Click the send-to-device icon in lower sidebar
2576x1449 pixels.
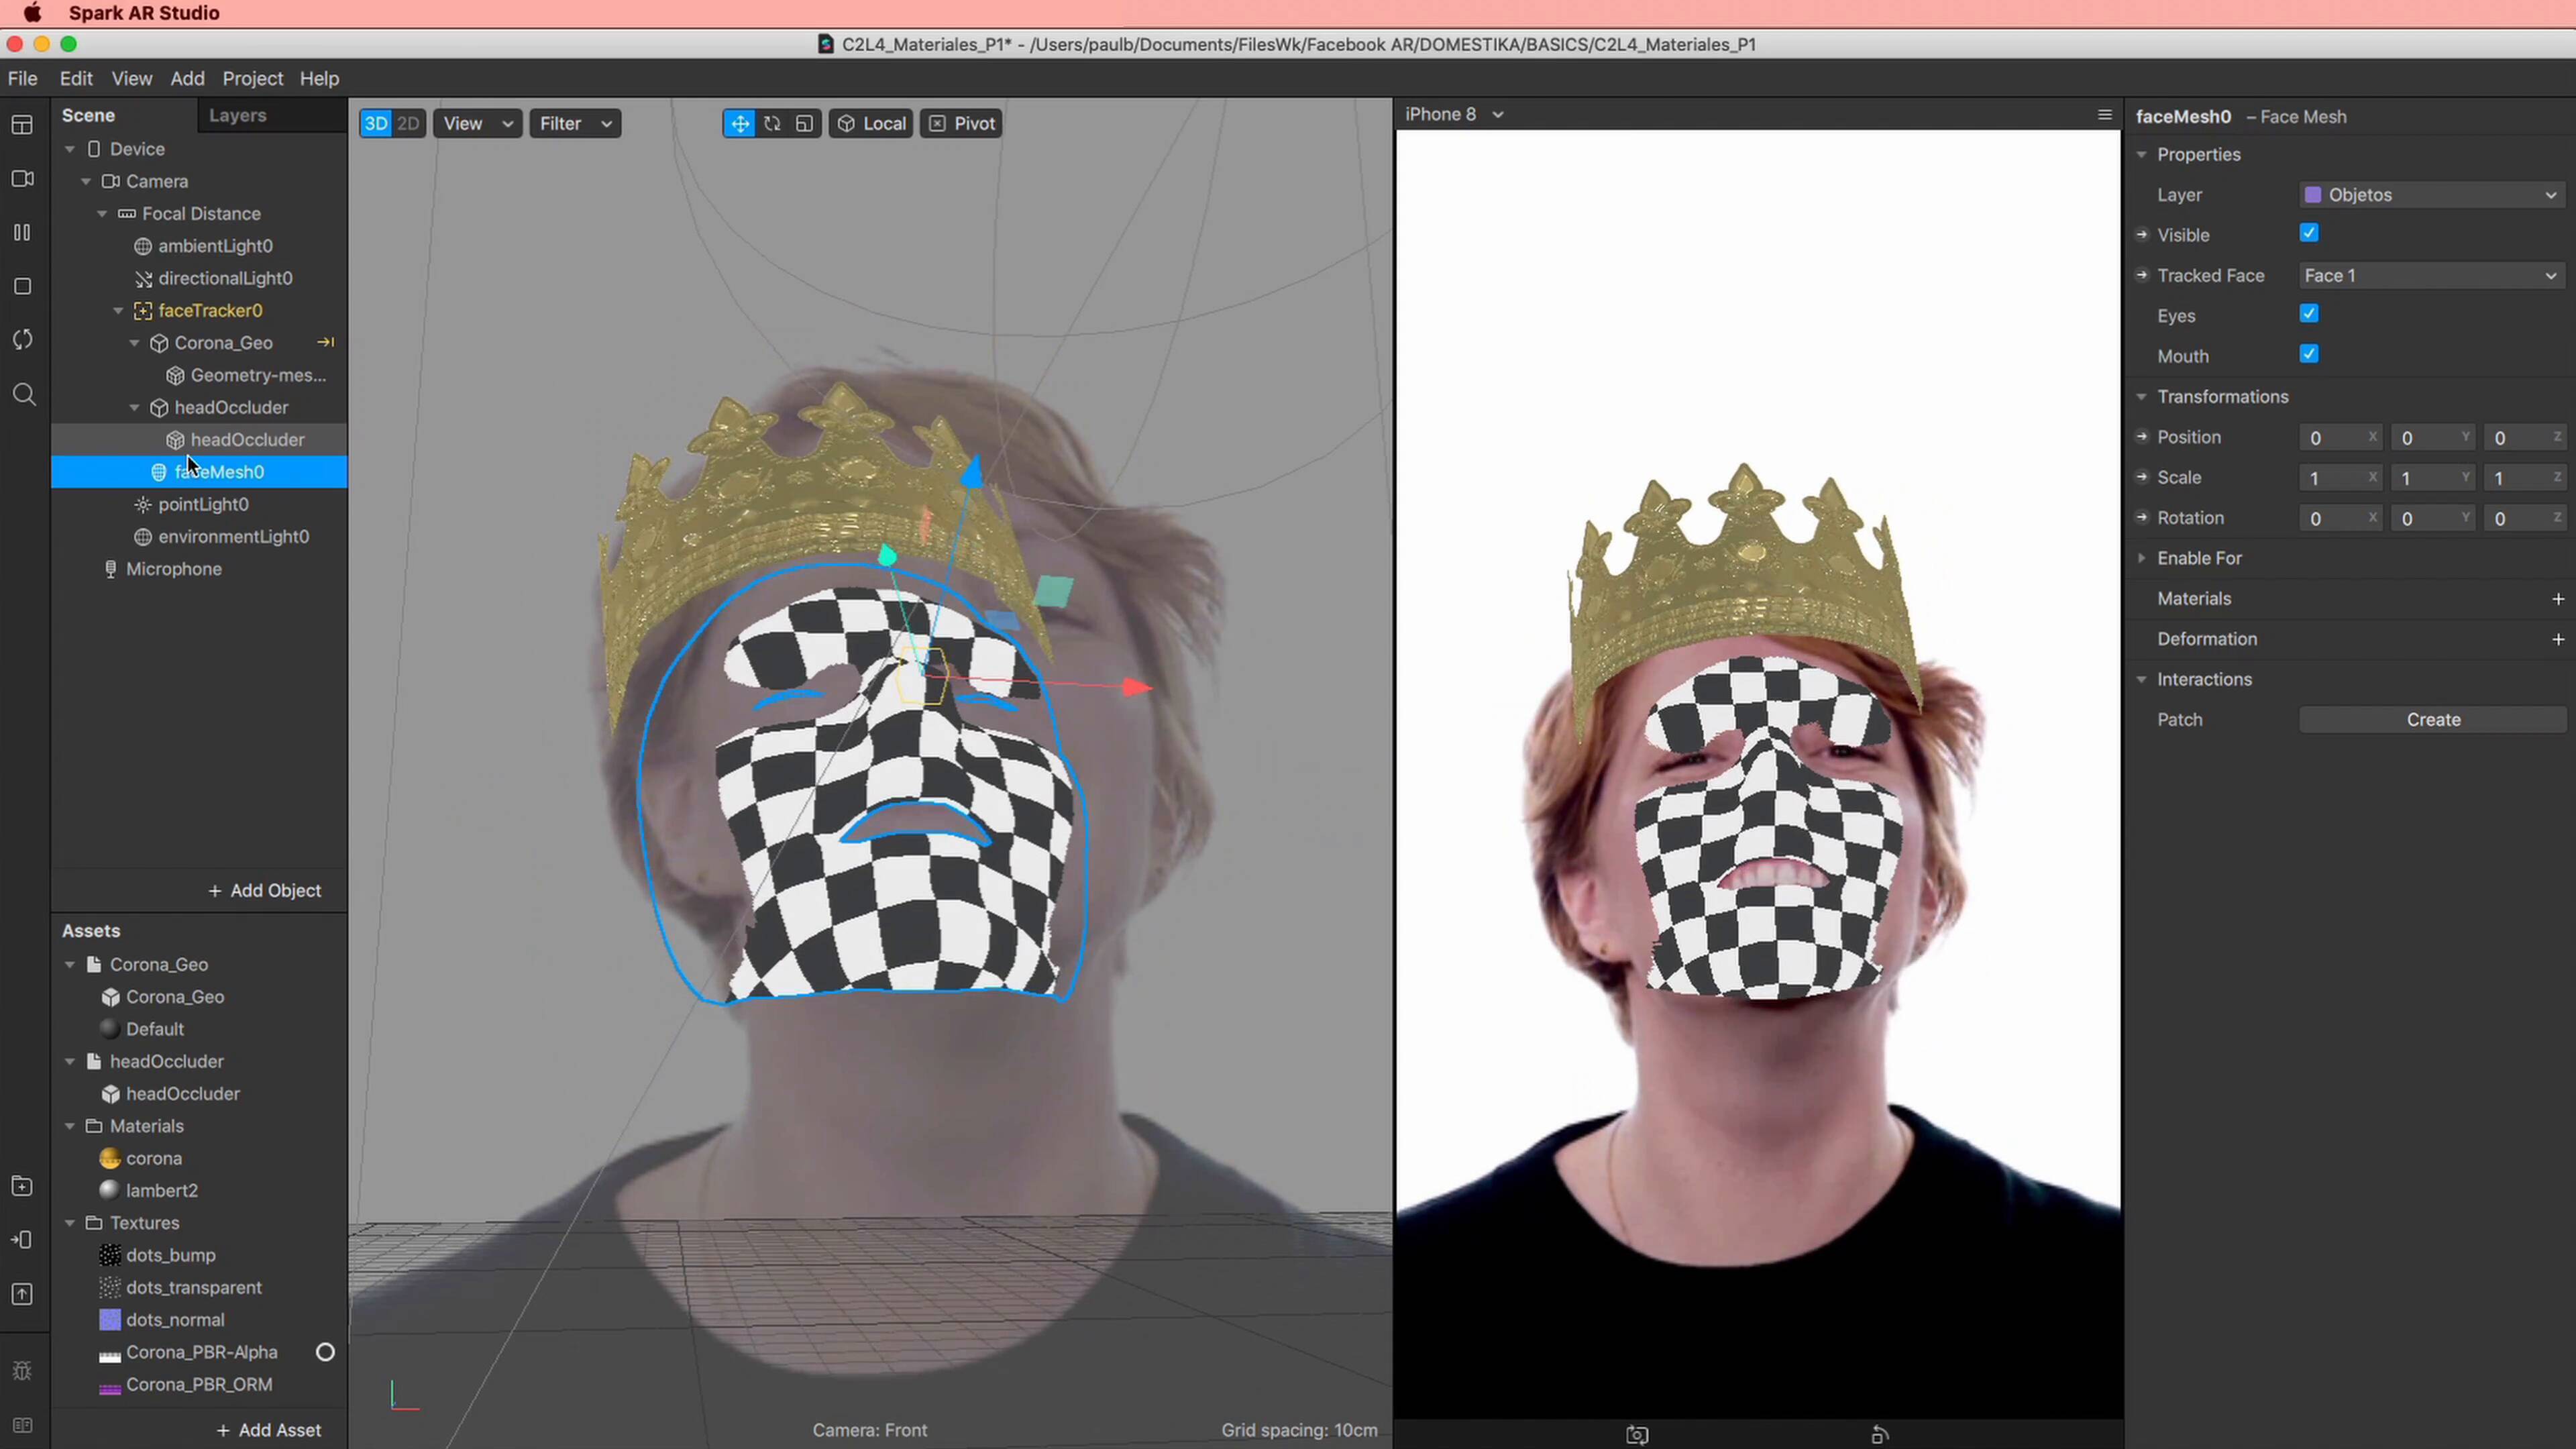pos(23,1240)
